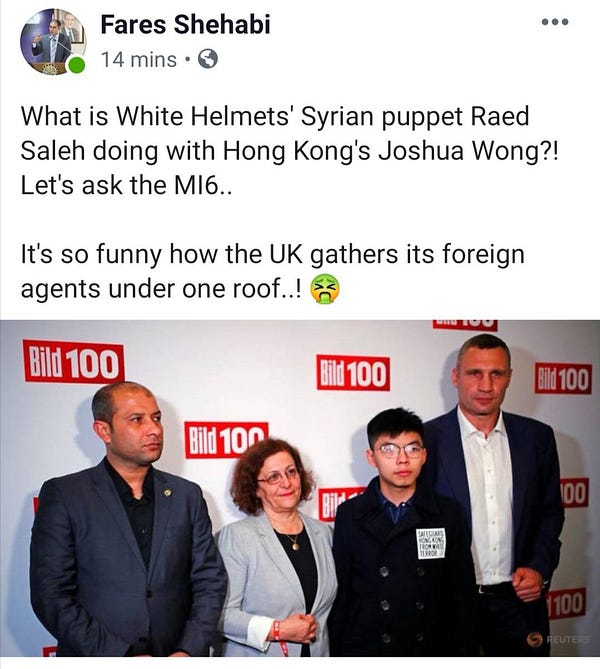Click the white protest sign on dark jacket
This screenshot has width=600, height=669.
(x=431, y=543)
